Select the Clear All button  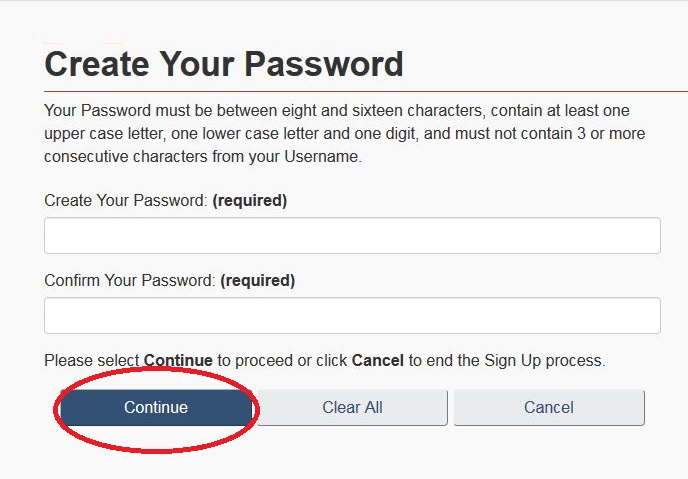(x=352, y=408)
